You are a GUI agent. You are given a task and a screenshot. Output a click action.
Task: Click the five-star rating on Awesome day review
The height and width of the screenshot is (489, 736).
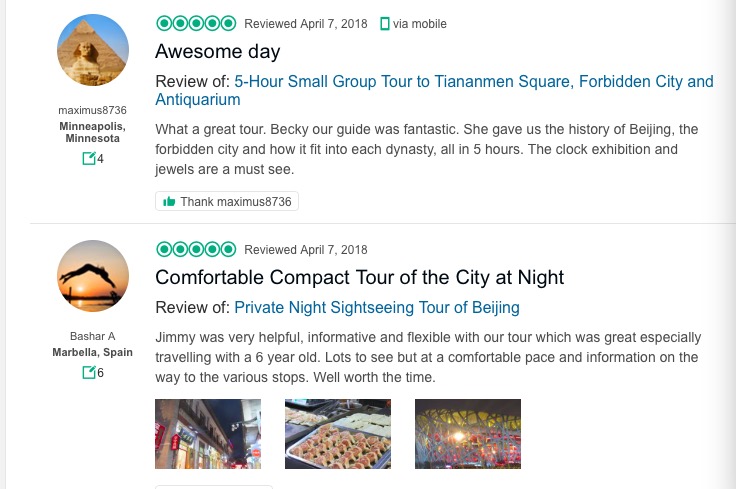coord(196,23)
